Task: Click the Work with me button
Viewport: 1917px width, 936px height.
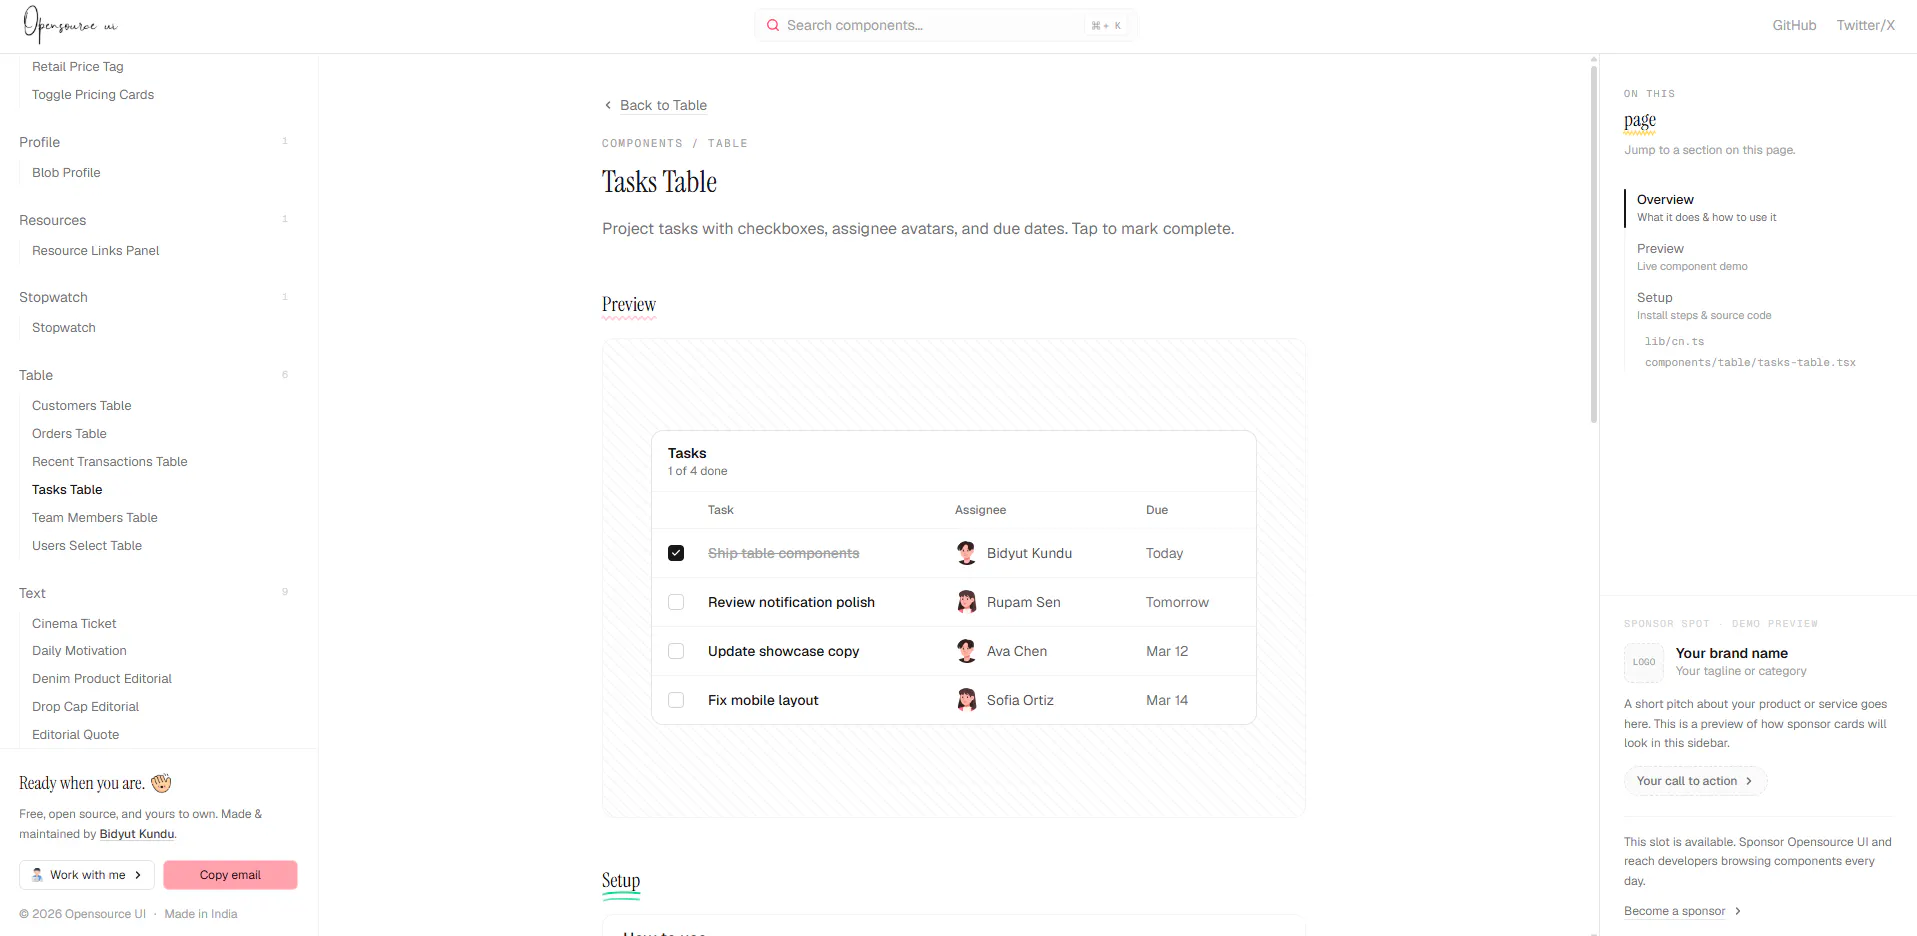Action: click(87, 875)
